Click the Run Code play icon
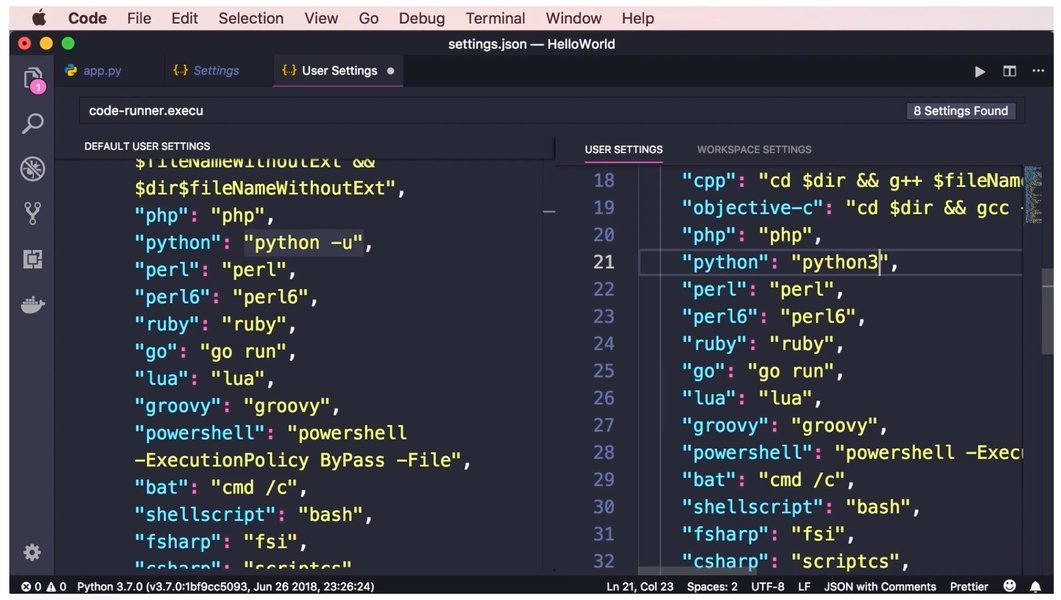The width and height of the screenshot is (1061, 600). point(979,71)
